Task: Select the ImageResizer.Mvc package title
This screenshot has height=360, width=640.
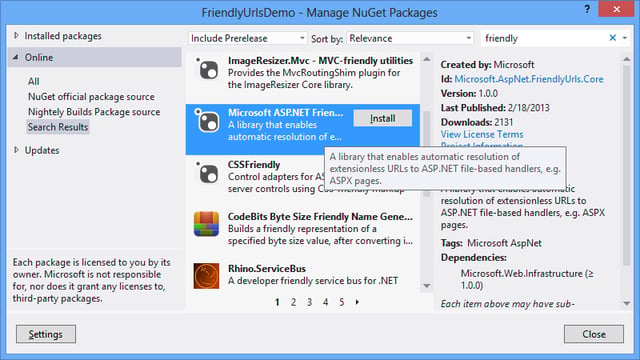Action: pyautogui.click(x=320, y=60)
